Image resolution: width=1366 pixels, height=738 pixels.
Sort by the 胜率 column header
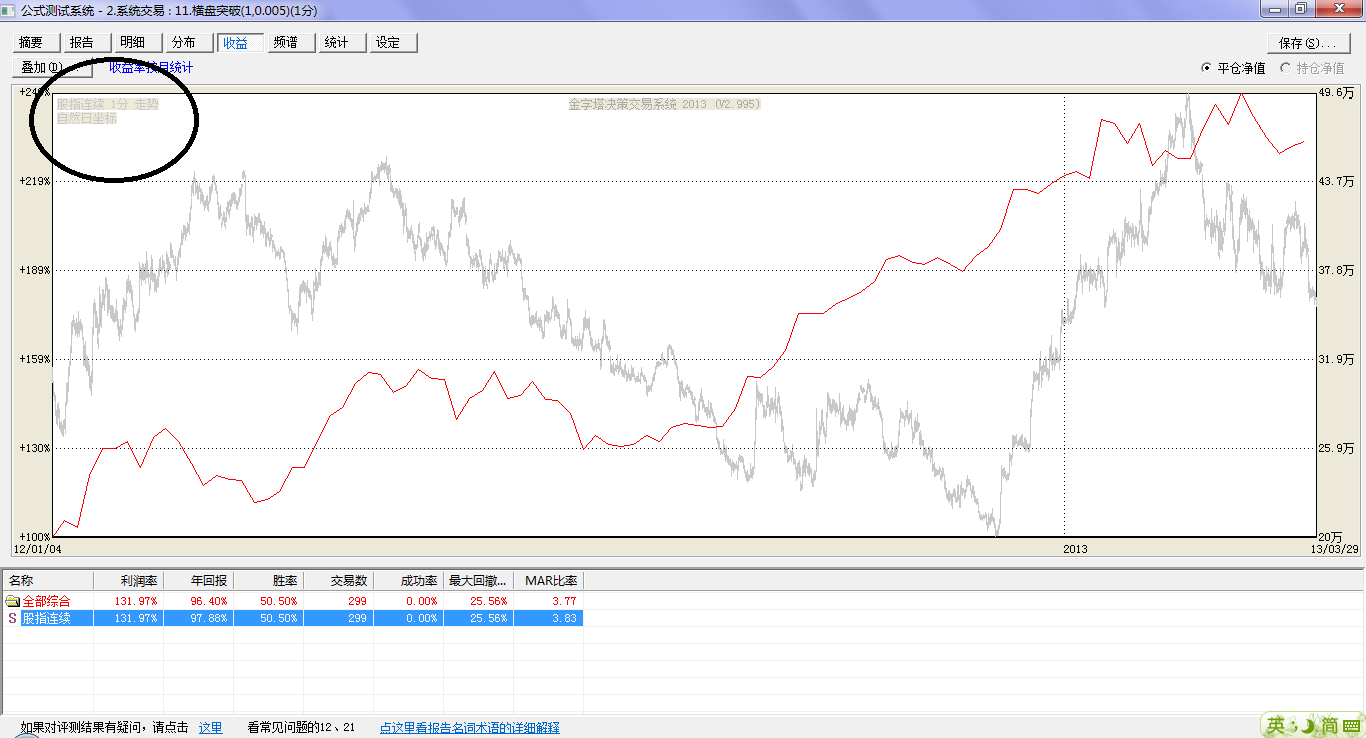coord(268,580)
